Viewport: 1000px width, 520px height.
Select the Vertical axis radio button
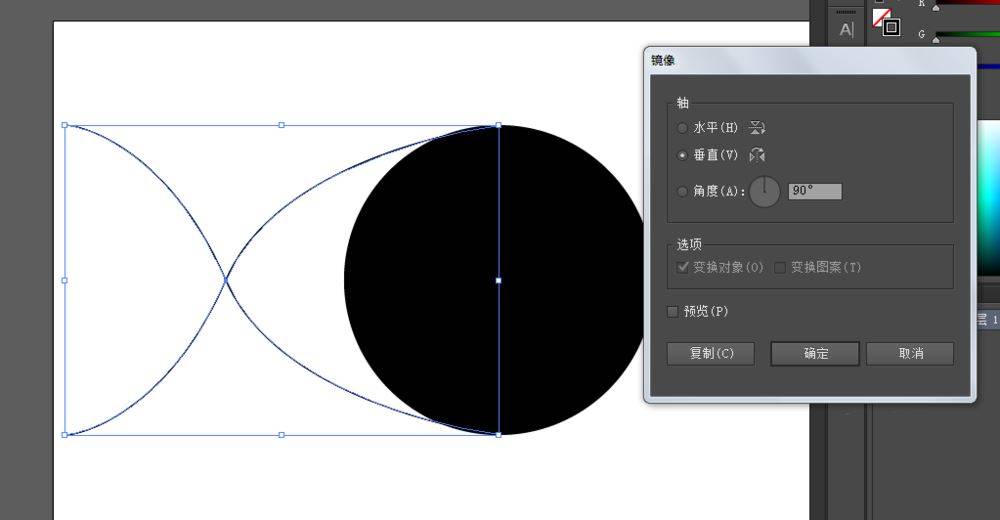[683, 155]
